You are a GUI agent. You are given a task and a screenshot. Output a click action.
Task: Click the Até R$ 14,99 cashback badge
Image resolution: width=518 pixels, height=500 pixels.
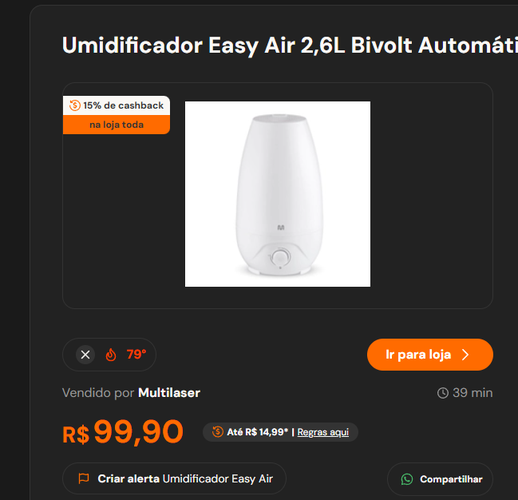280,432
